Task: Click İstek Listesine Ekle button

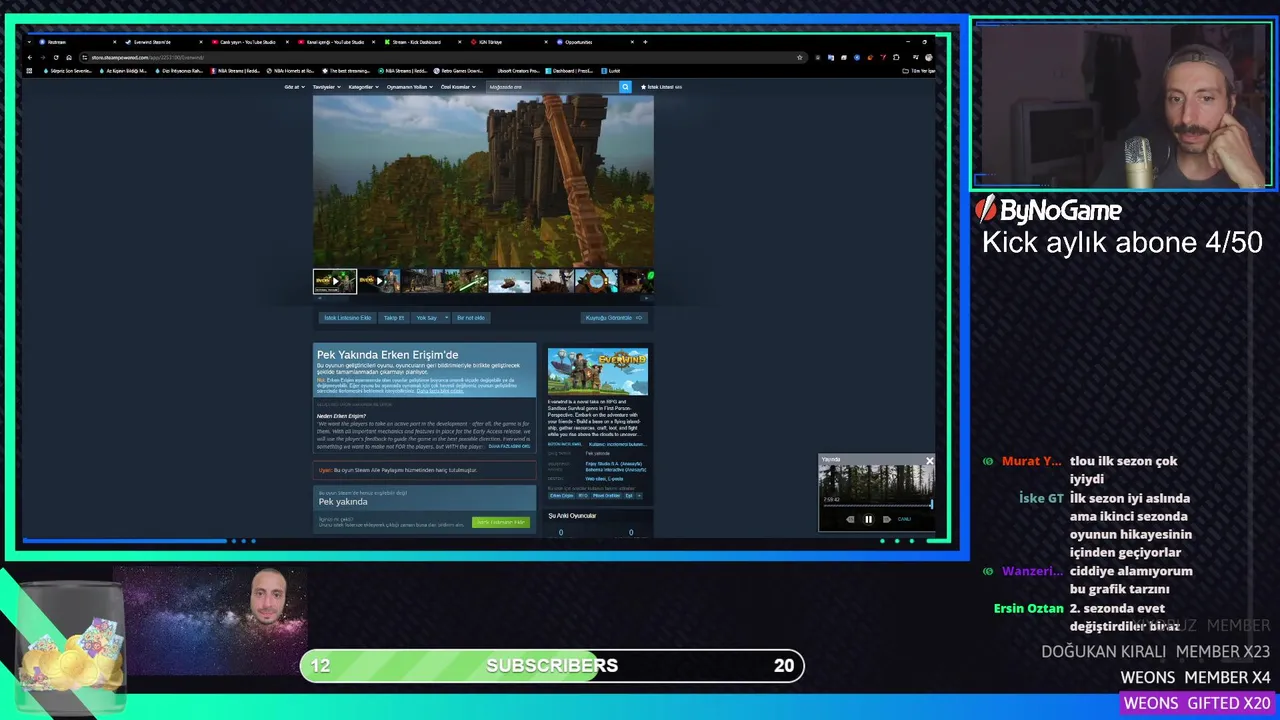Action: pyautogui.click(x=347, y=318)
